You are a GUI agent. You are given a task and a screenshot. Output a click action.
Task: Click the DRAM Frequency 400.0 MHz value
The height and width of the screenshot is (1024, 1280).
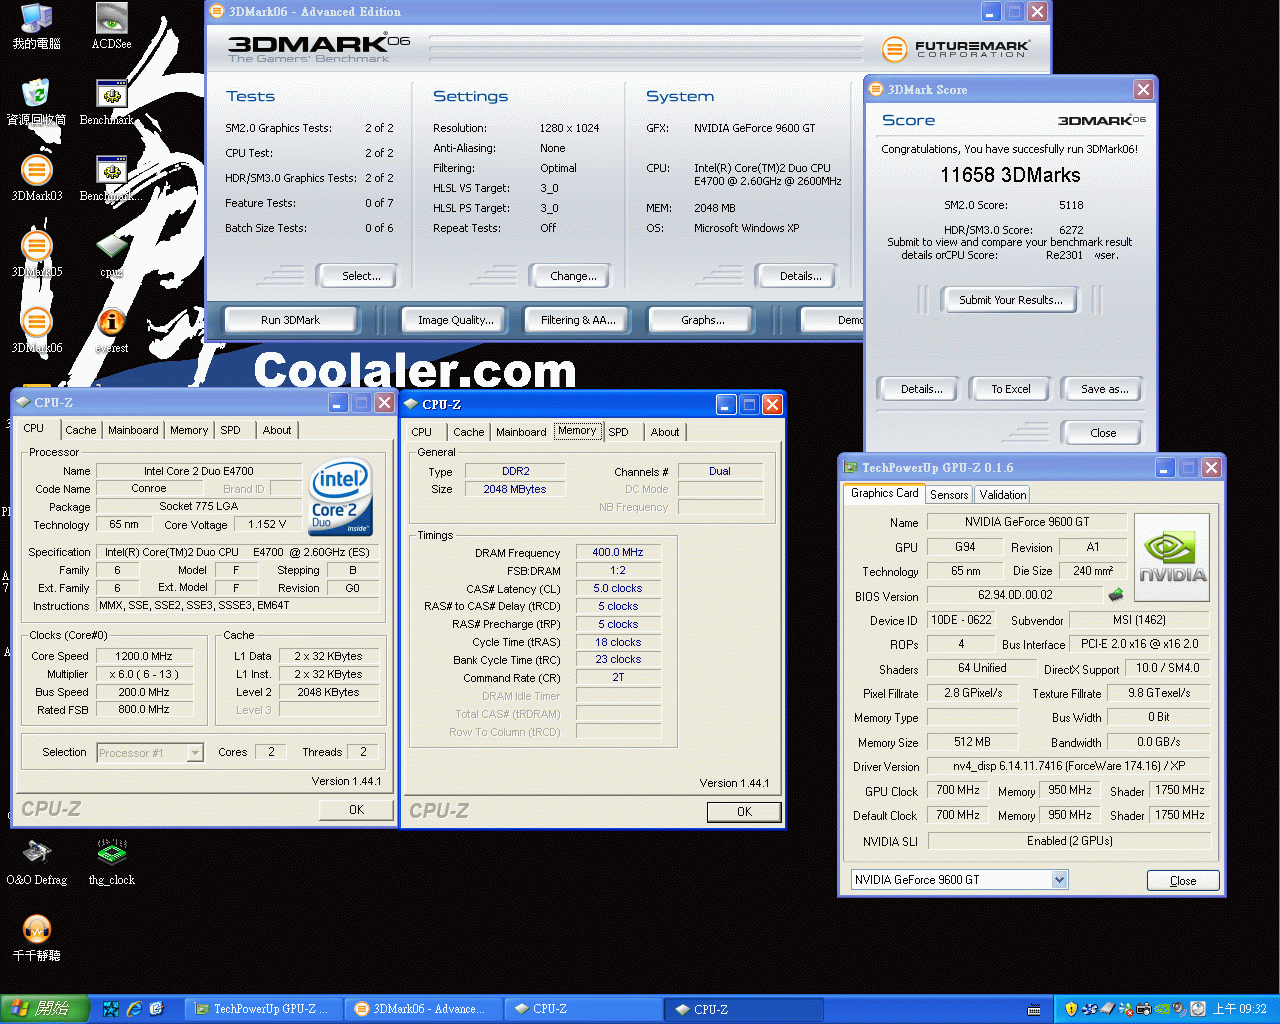[x=618, y=552]
